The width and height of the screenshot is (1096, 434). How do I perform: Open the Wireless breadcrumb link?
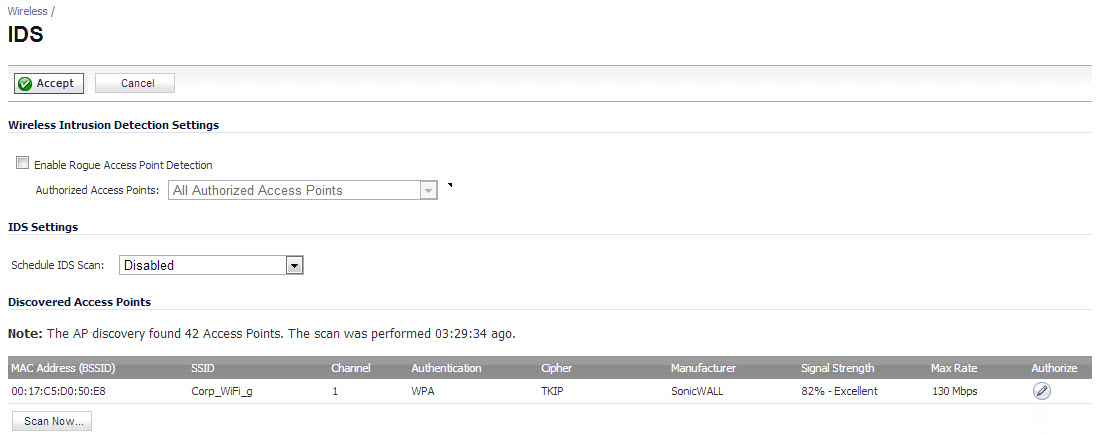27,11
